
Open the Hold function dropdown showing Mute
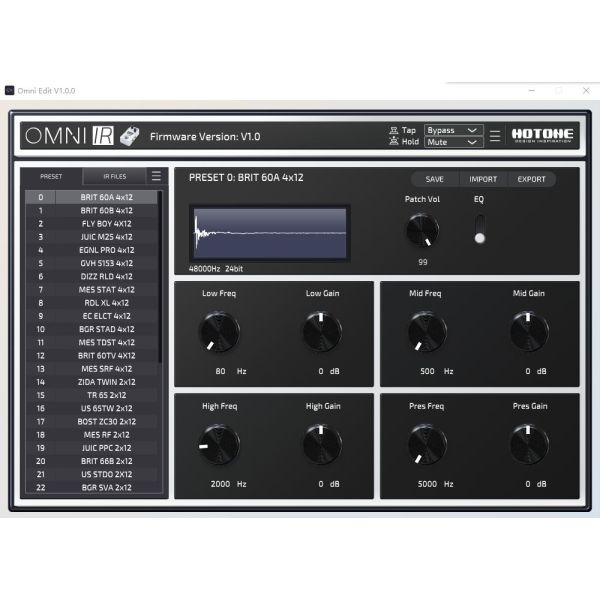pos(453,142)
